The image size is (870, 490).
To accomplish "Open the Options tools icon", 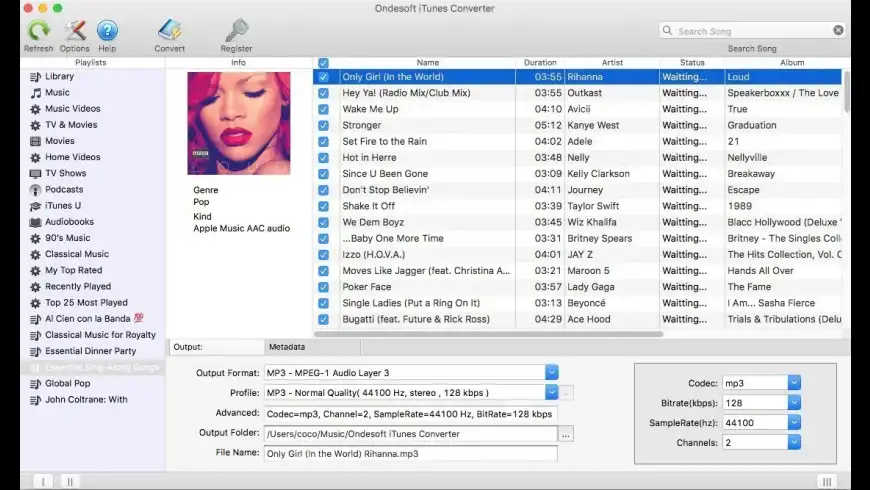I will click(74, 31).
